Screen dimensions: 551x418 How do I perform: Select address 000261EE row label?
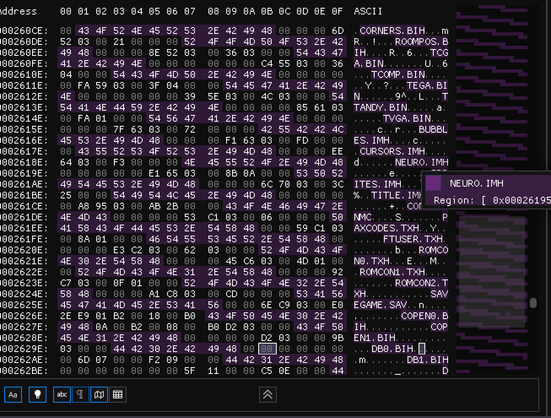24,228
